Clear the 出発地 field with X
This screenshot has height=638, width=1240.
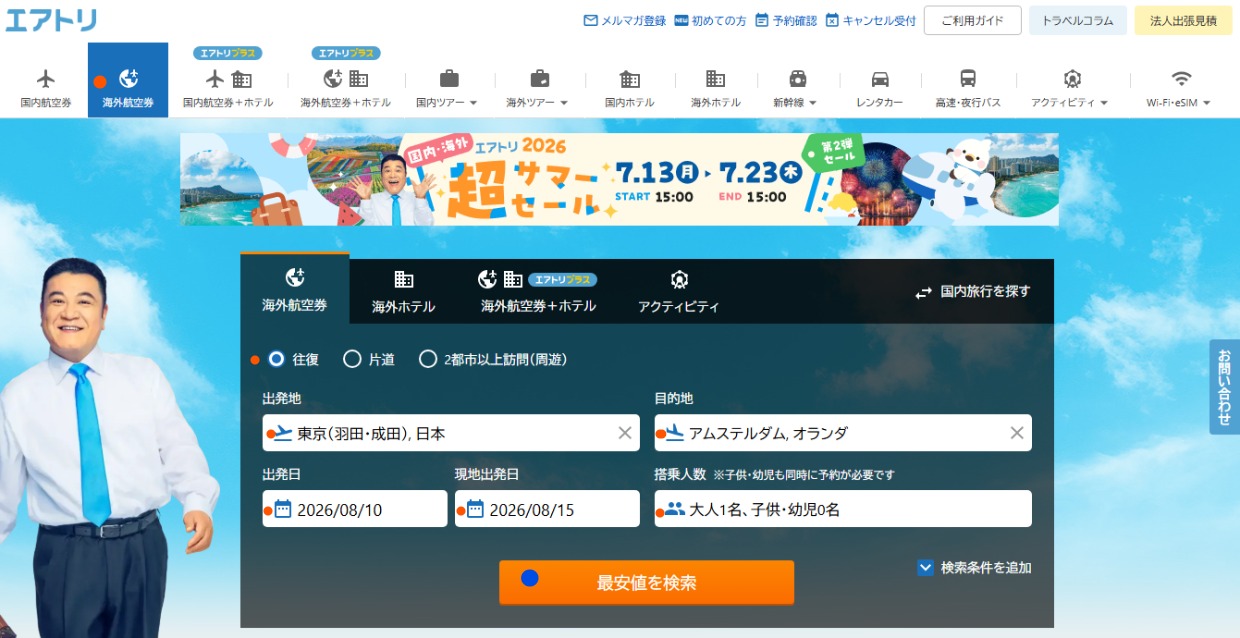point(625,433)
